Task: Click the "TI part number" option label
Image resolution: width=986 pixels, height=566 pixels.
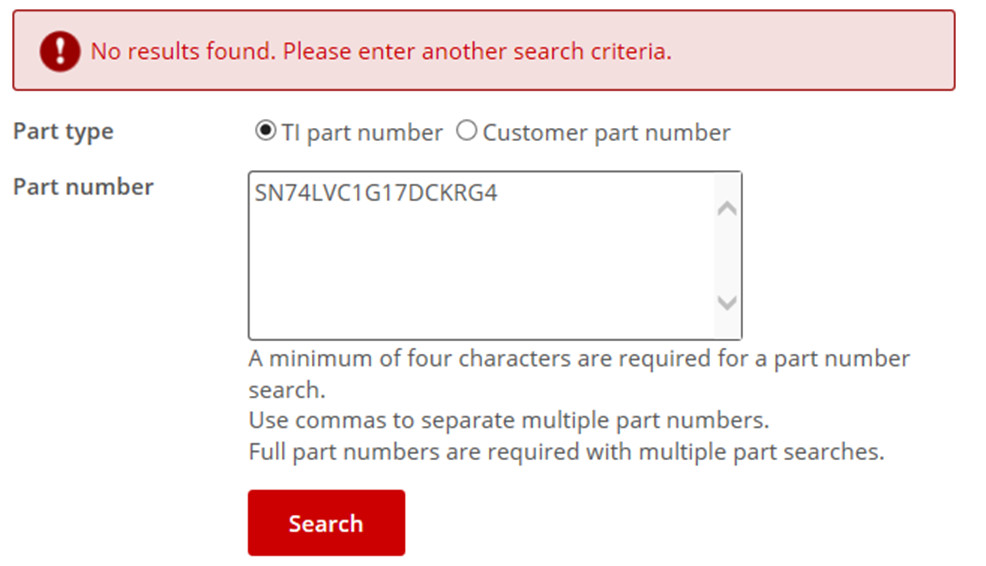Action: (x=361, y=133)
